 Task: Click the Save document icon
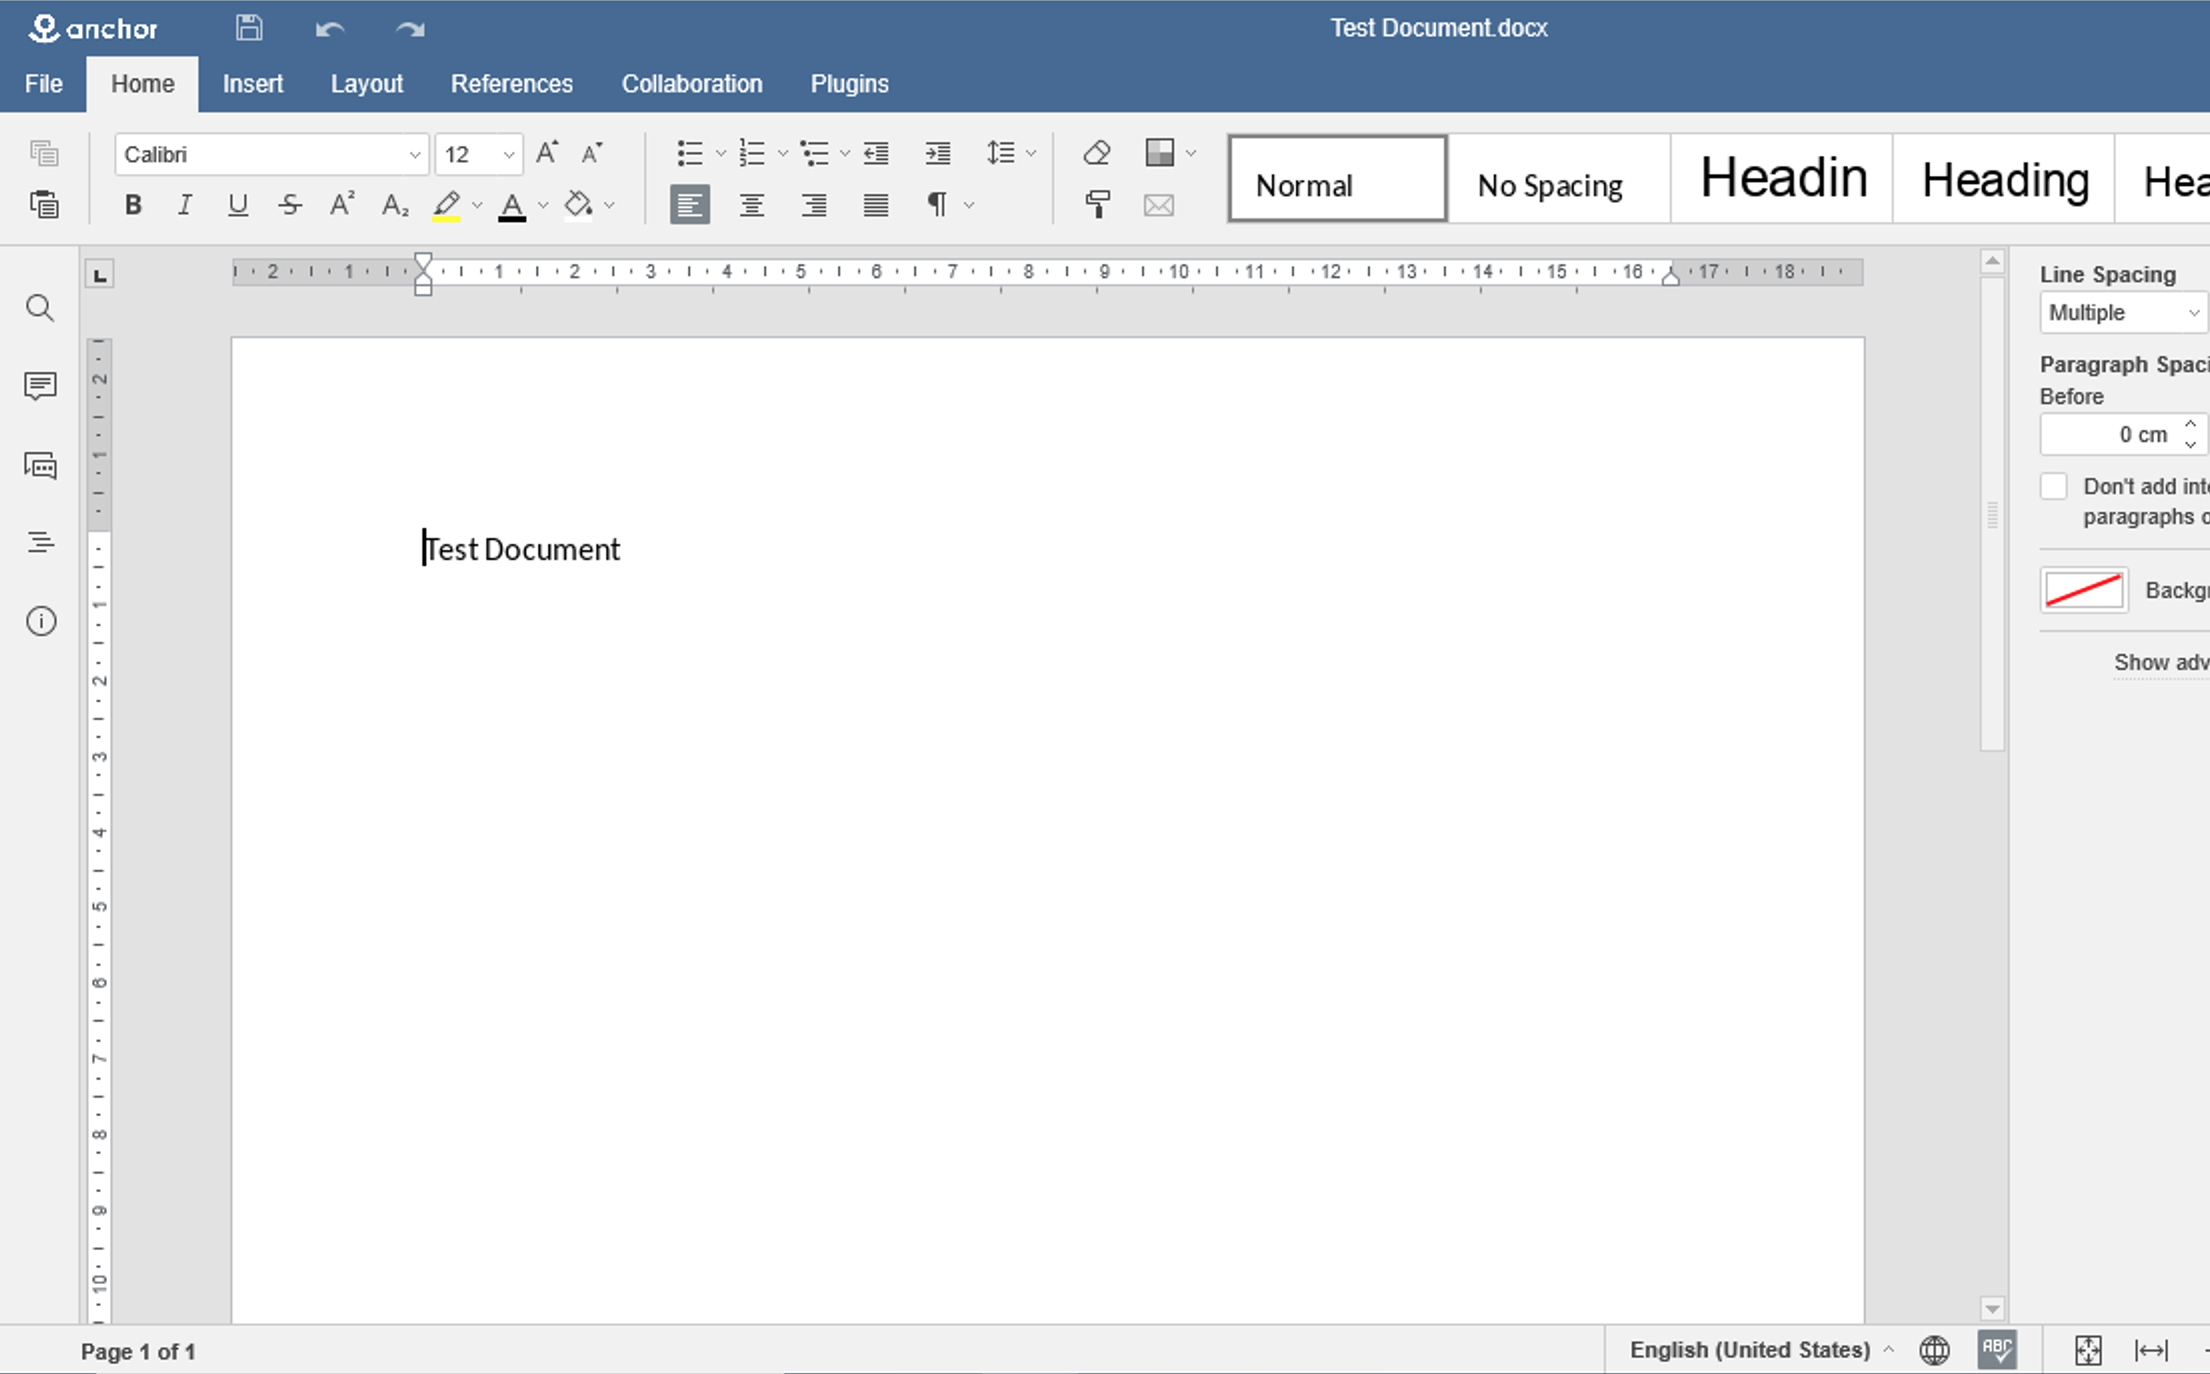[x=249, y=28]
